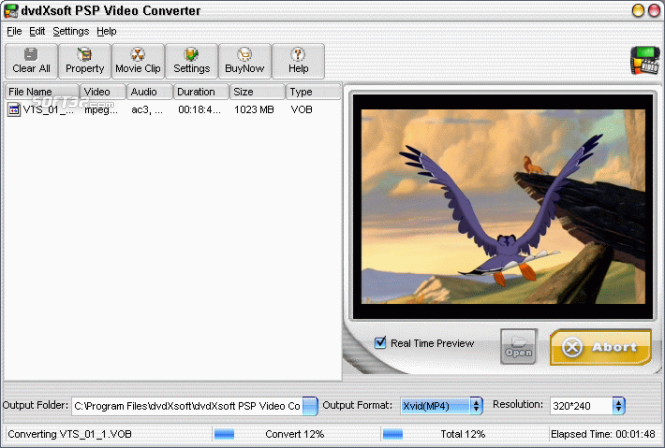
Task: Click the Open folder icon button
Action: tap(518, 347)
